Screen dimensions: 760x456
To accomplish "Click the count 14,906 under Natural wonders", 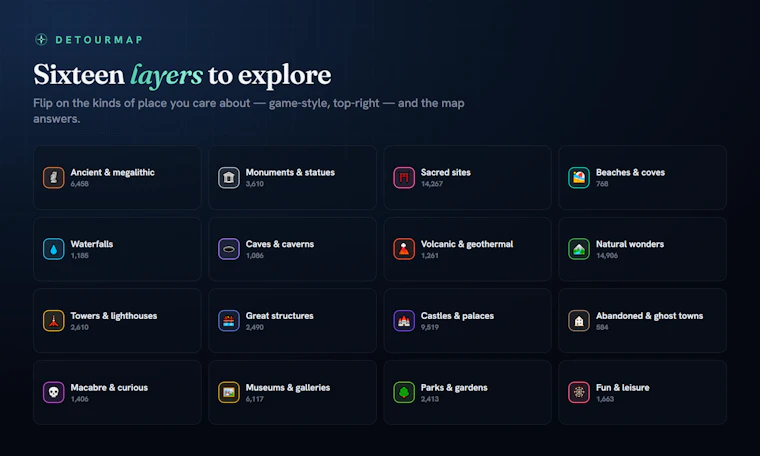I will [606, 256].
